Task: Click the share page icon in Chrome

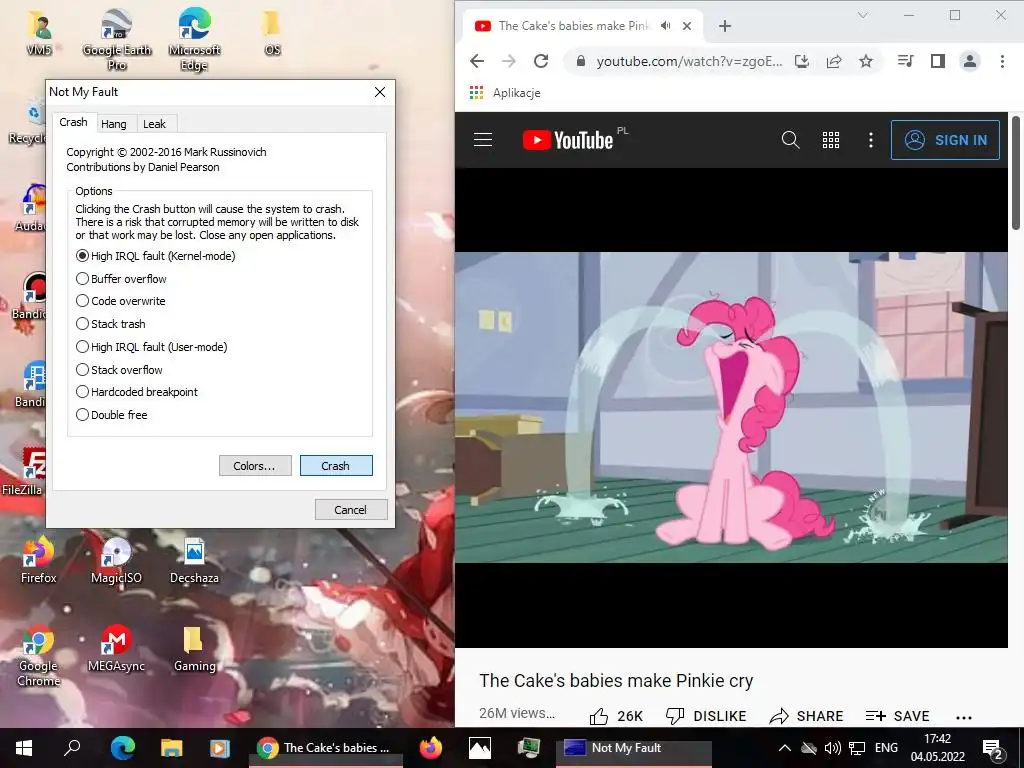Action: click(834, 61)
